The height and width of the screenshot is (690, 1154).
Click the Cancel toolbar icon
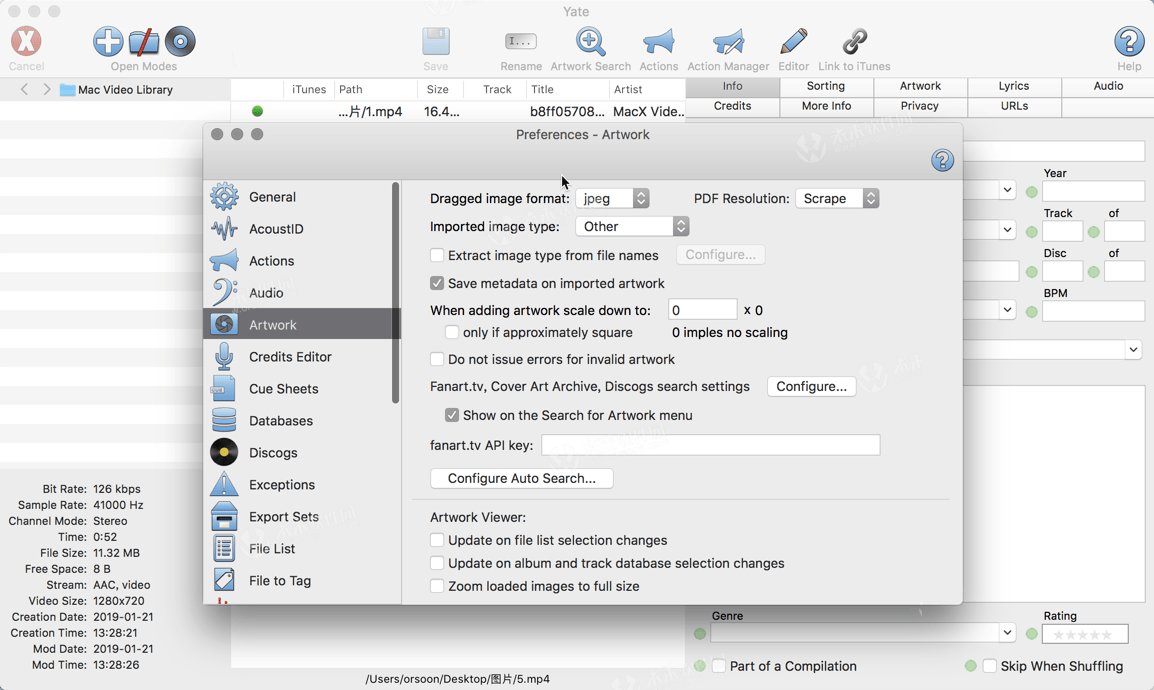26,42
